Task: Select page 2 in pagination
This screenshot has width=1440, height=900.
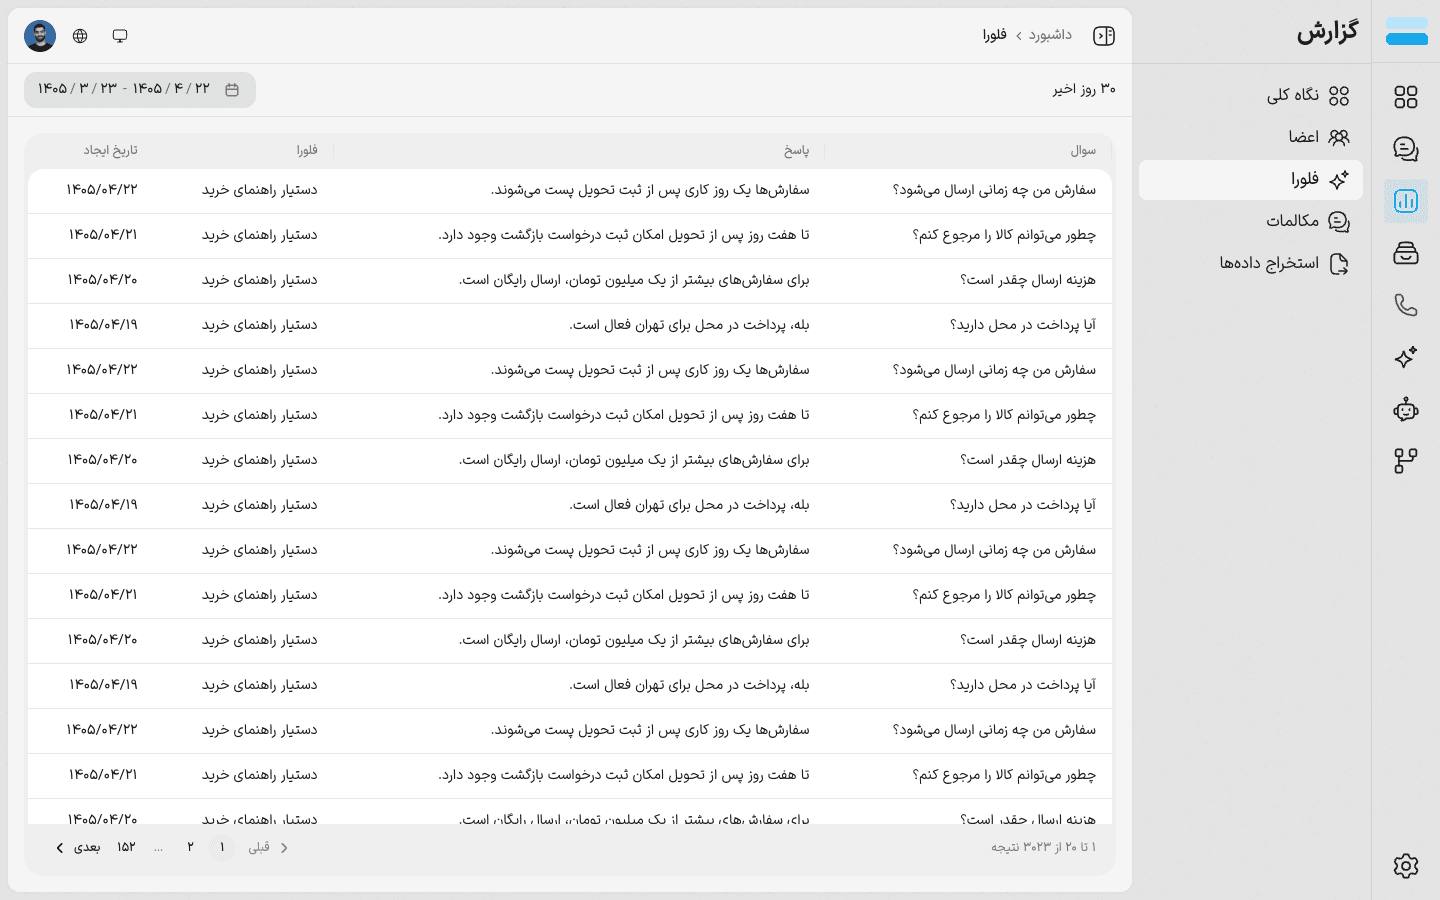Action: coord(190,847)
